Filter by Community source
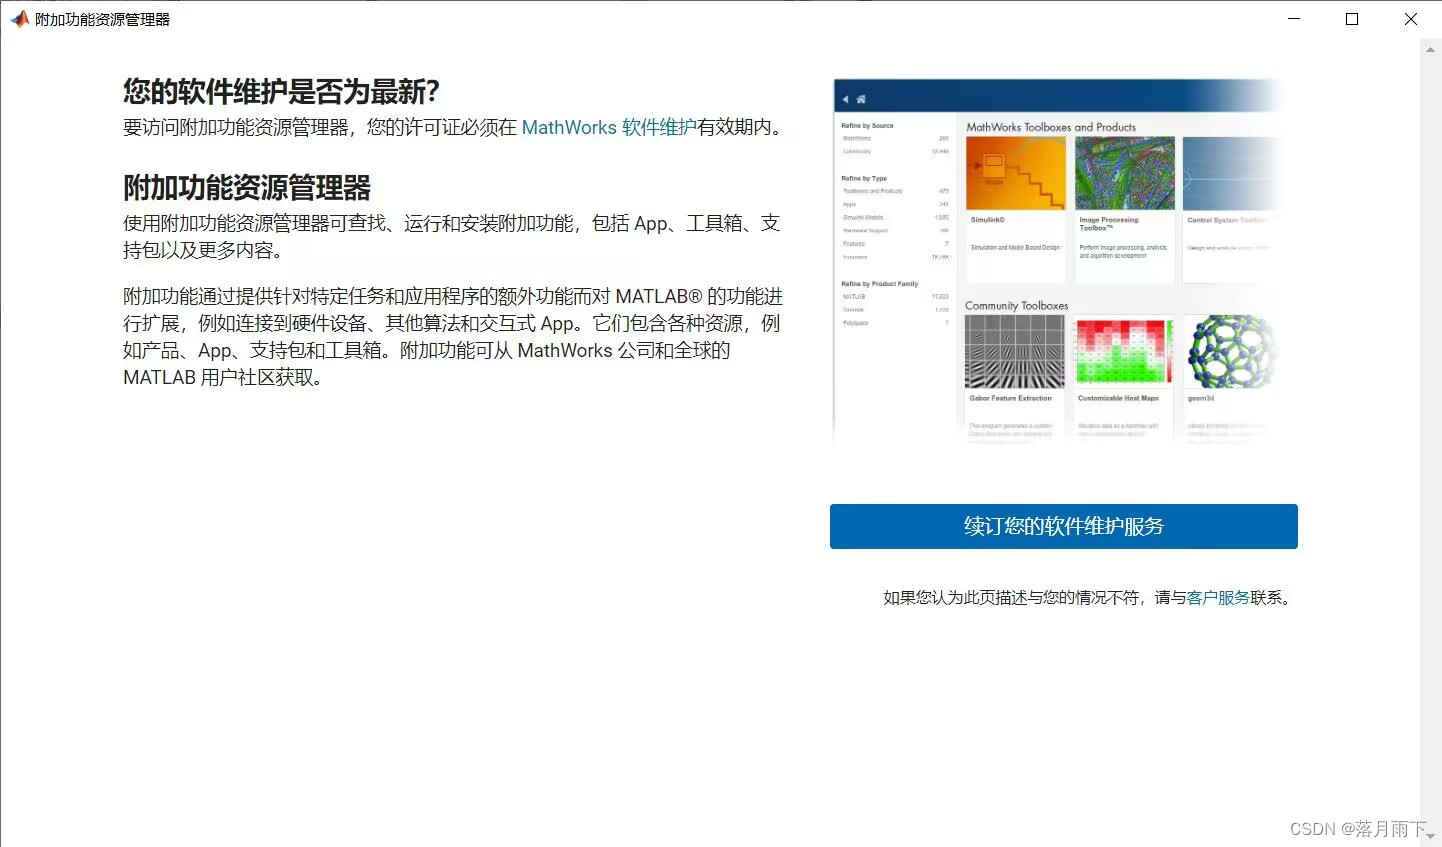 pyautogui.click(x=858, y=150)
